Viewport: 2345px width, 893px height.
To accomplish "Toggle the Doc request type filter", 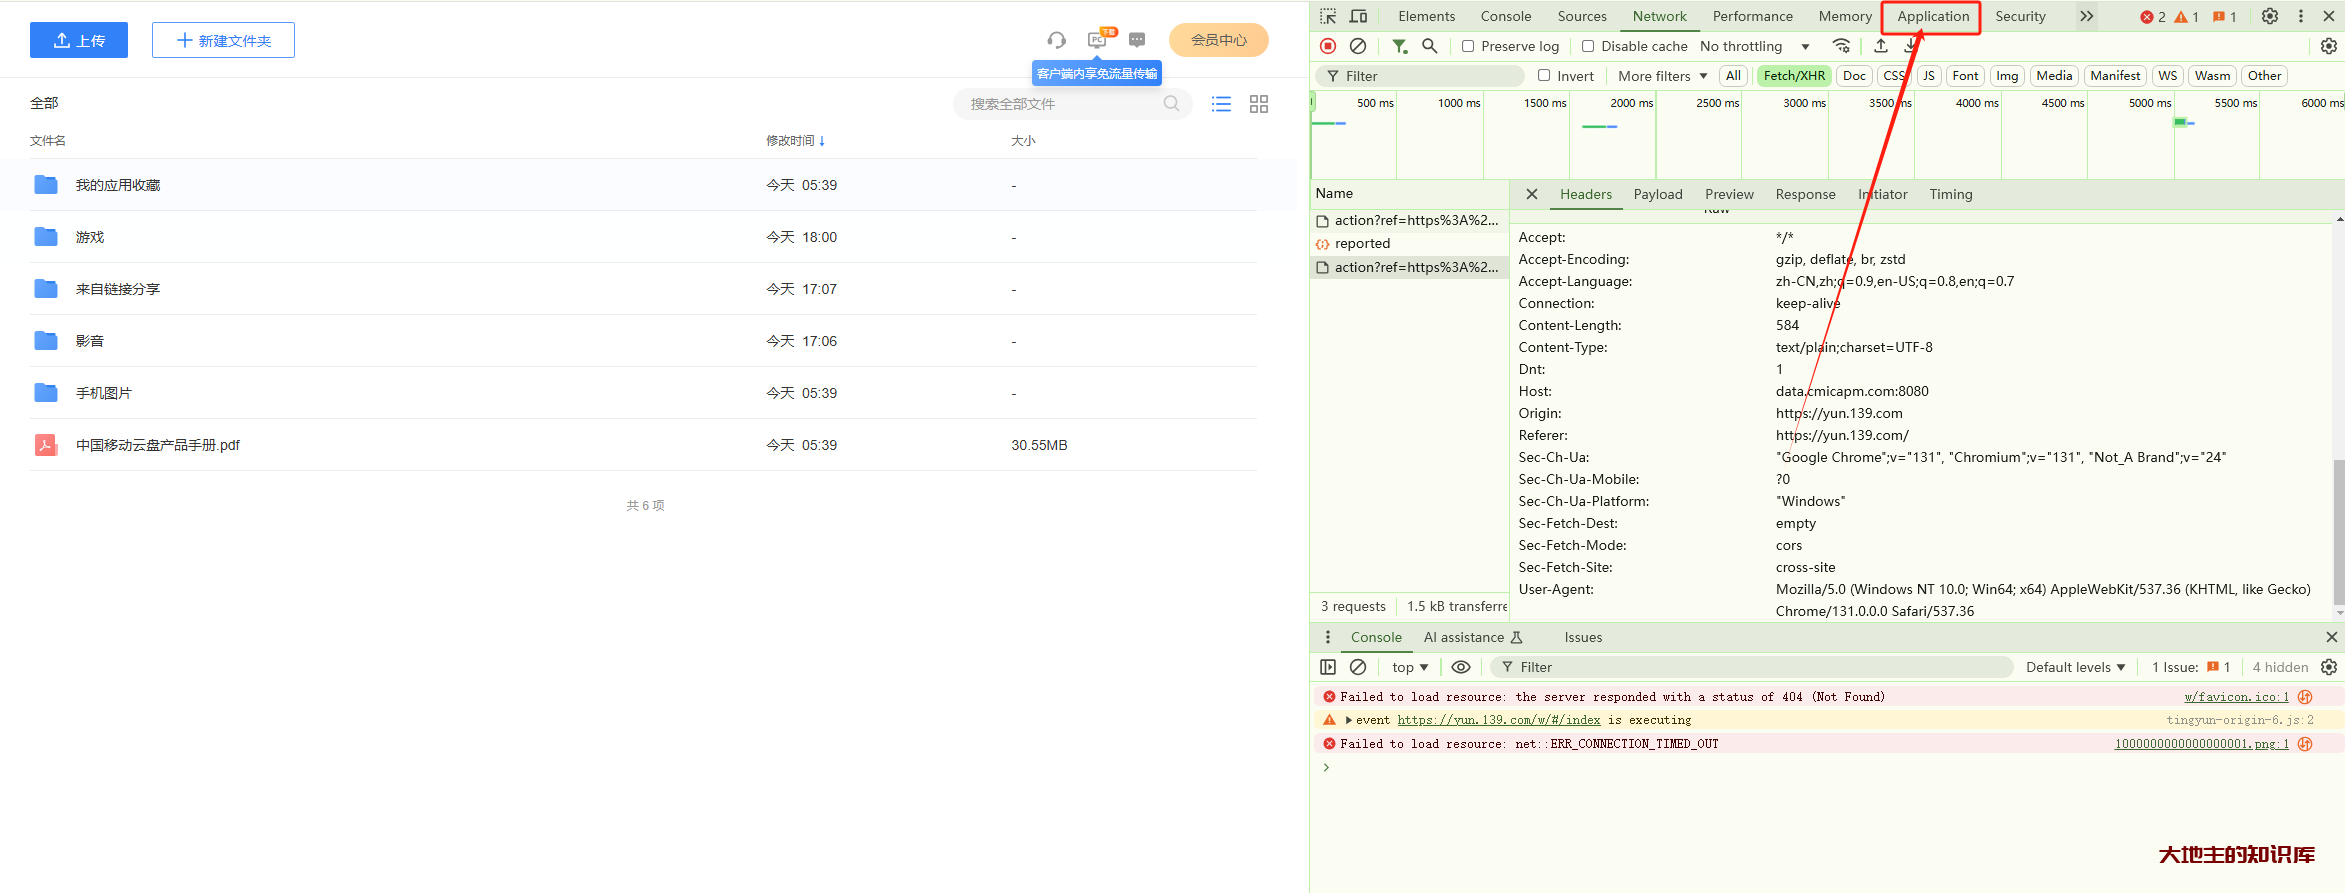I will (1854, 76).
